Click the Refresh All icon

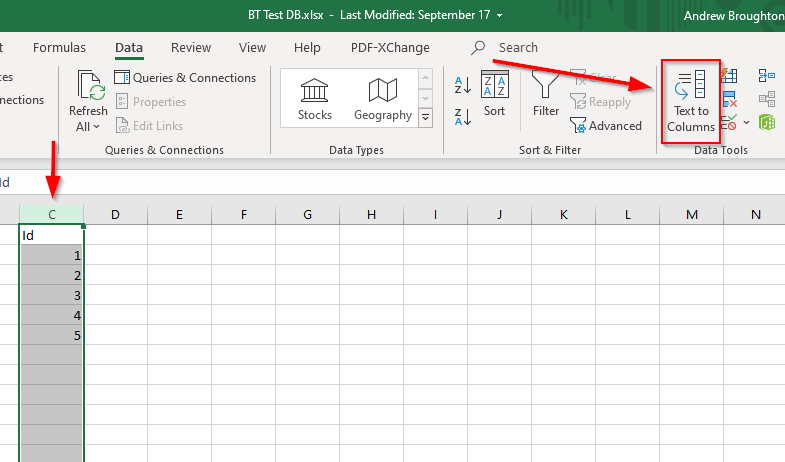pyautogui.click(x=90, y=85)
